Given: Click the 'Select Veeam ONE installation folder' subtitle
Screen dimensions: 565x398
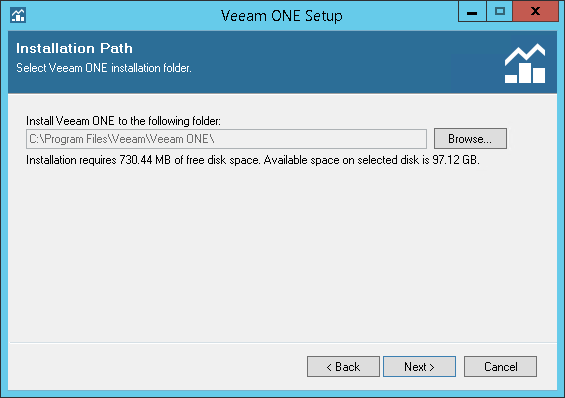Looking at the screenshot, I should point(104,68).
